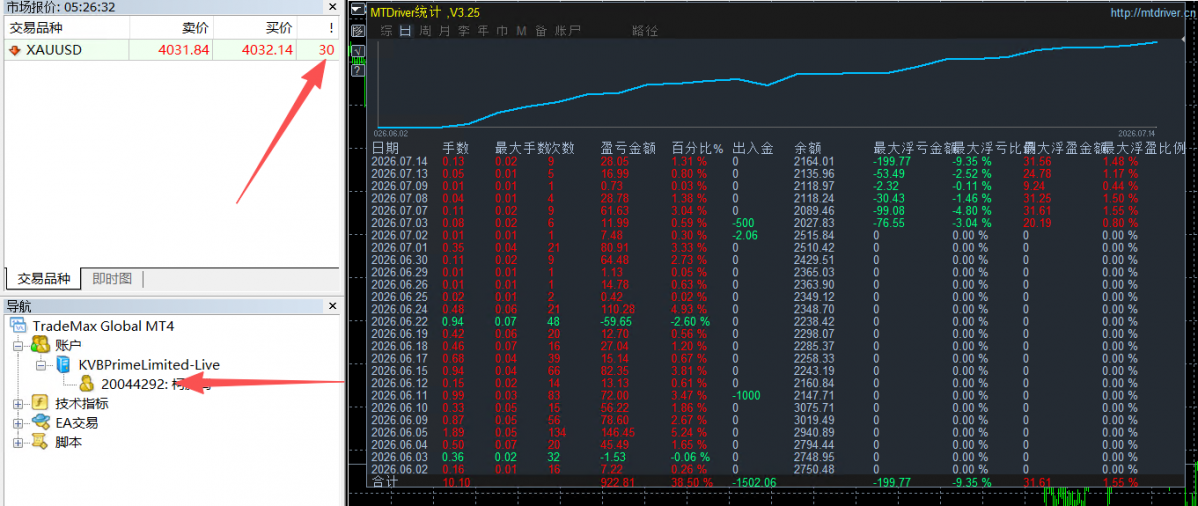The image size is (1198, 506).
Task: Collapse the 账户 tree node
Action: (18, 345)
